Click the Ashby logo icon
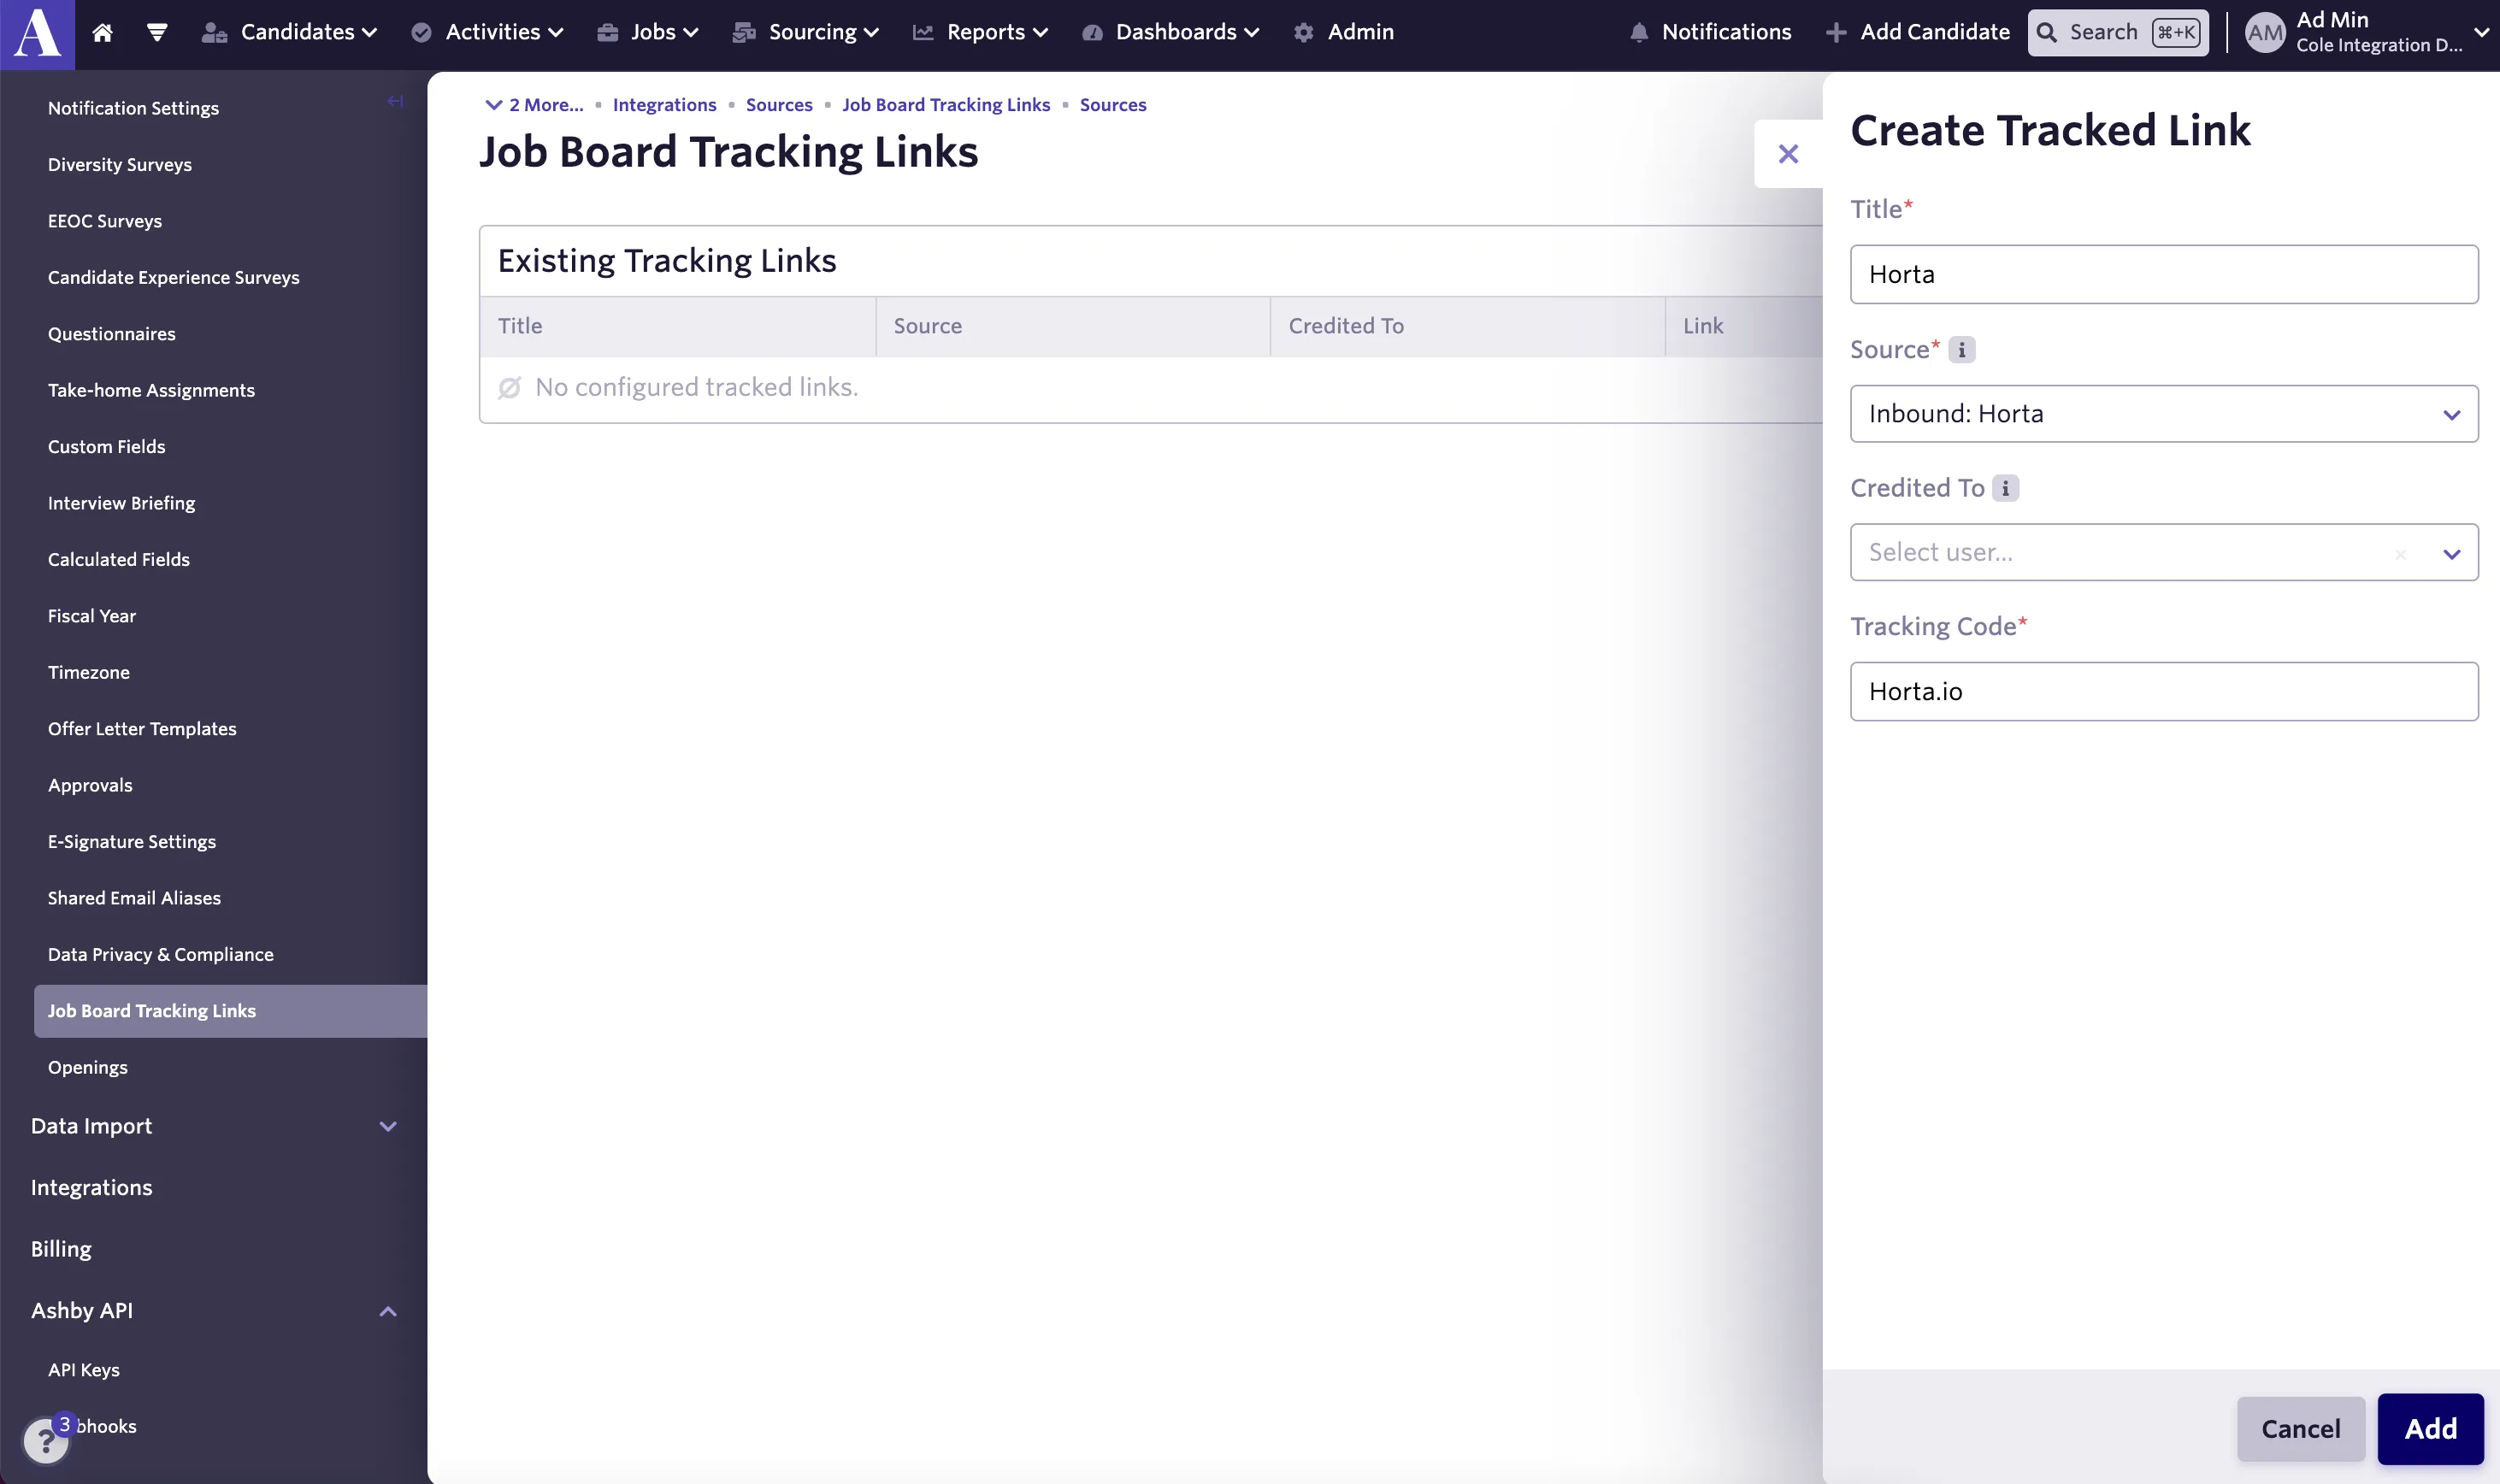 [x=37, y=33]
